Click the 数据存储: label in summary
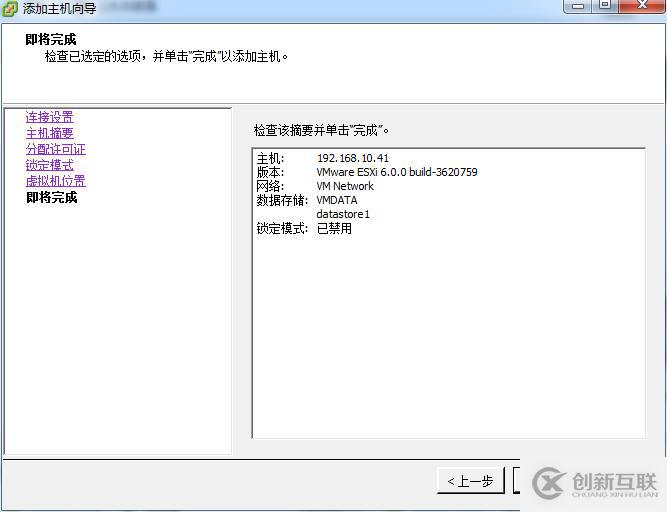 point(282,200)
